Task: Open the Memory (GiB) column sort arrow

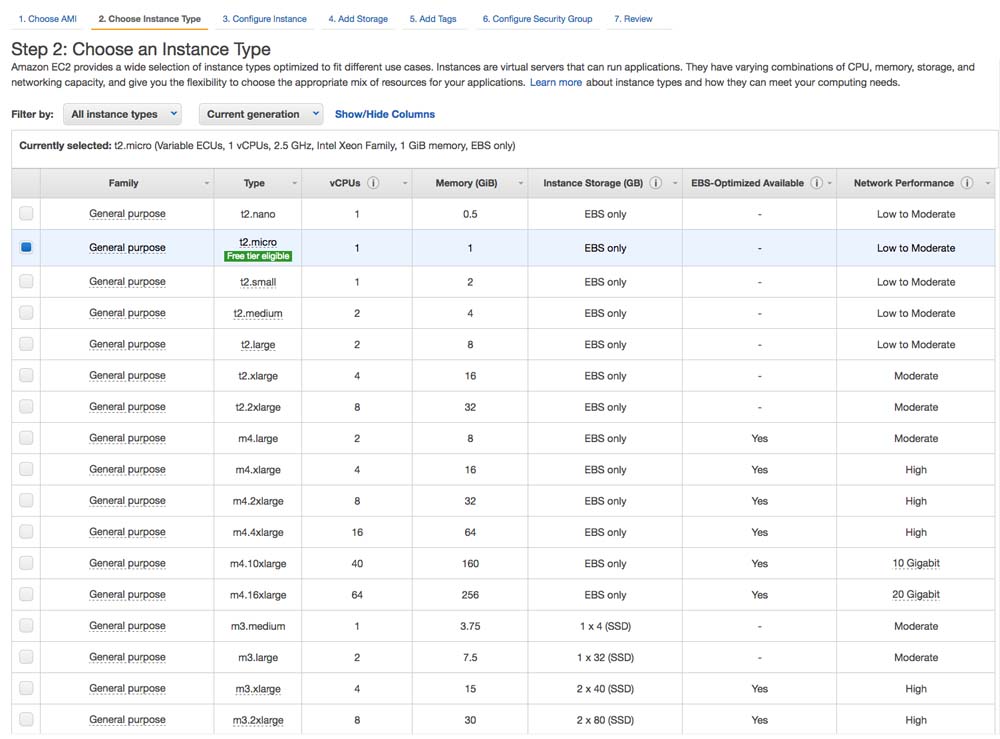Action: tap(520, 184)
